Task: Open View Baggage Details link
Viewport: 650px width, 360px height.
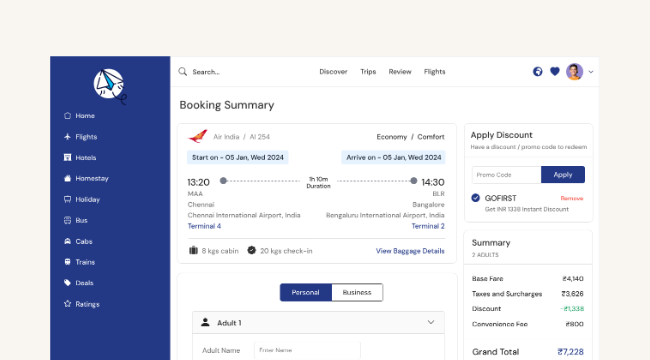Action: click(x=410, y=251)
